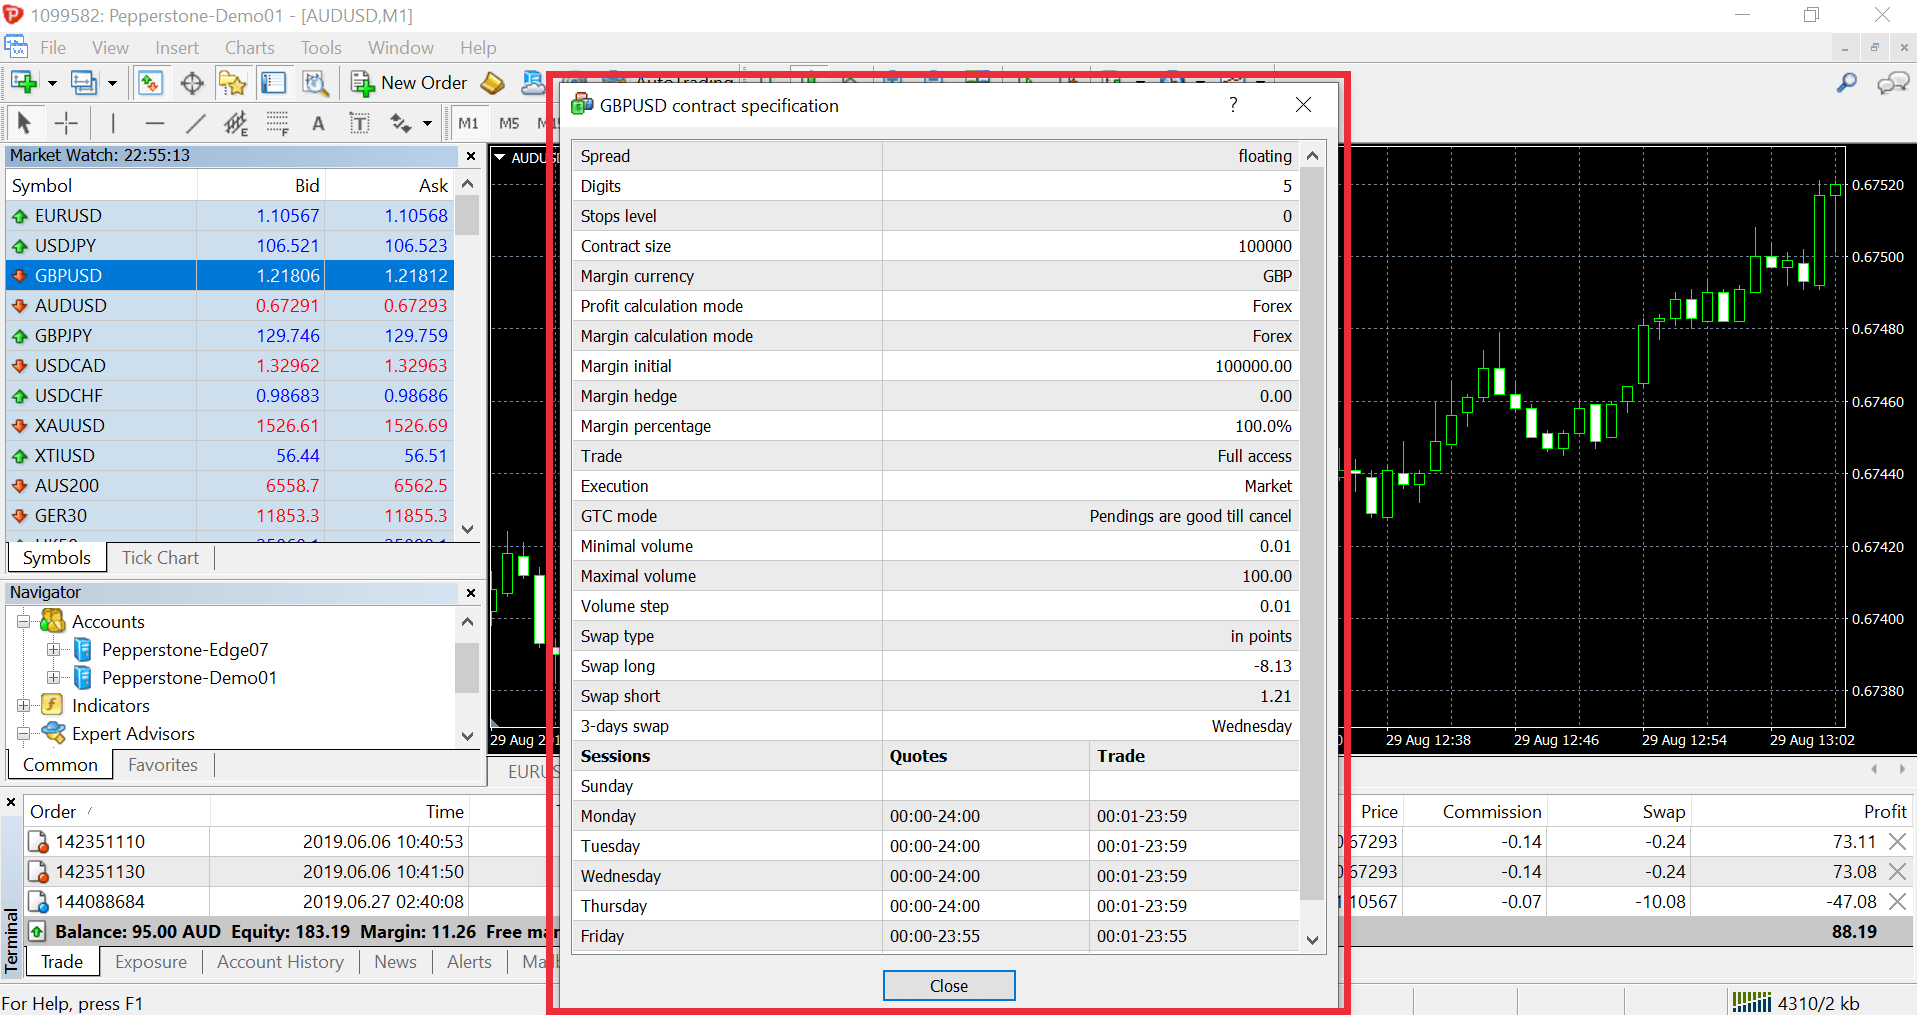Select the Text 'A' tool

tap(318, 123)
